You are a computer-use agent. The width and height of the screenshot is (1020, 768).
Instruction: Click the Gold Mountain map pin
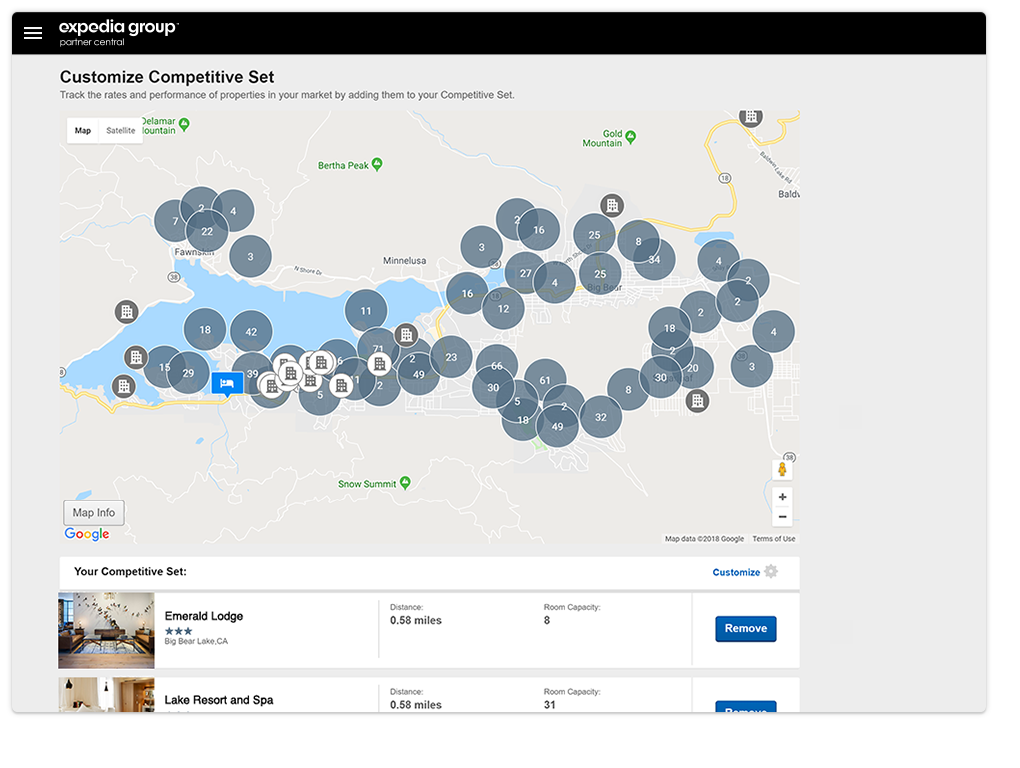pyautogui.click(x=630, y=137)
